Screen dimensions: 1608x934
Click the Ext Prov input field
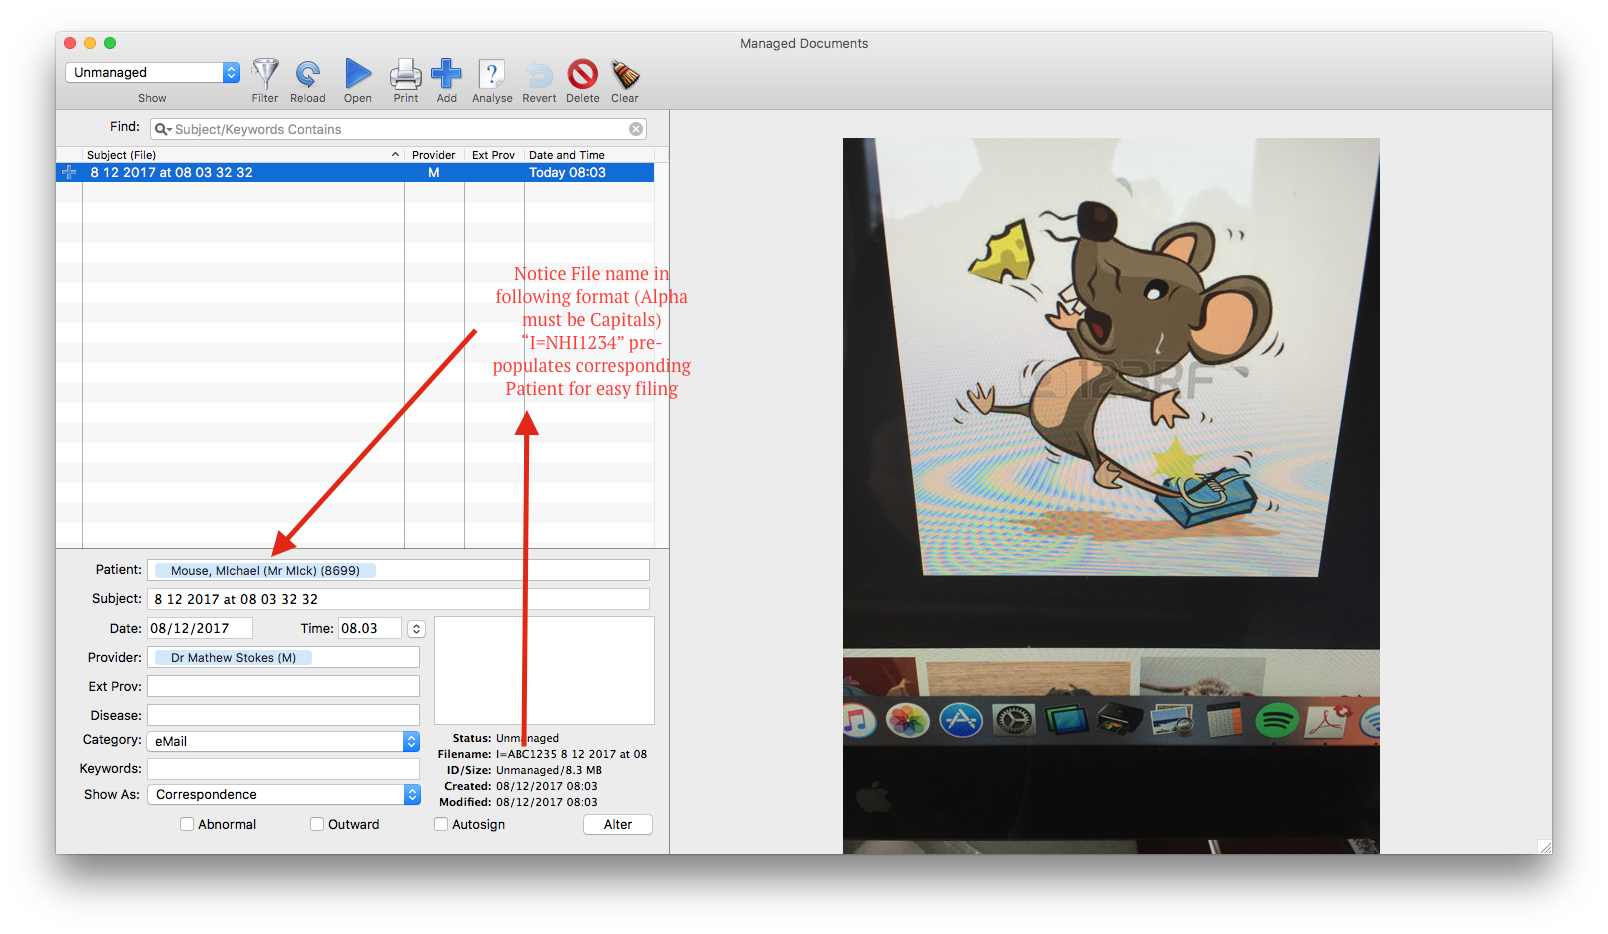tap(284, 686)
